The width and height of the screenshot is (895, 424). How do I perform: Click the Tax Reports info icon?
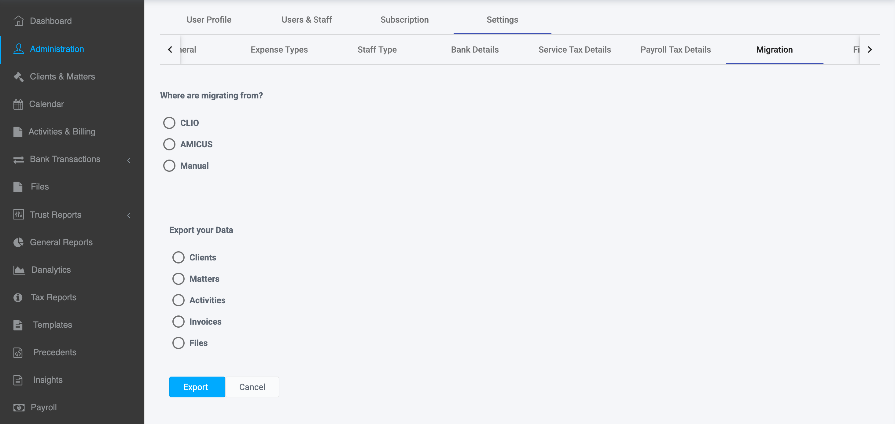pyautogui.click(x=18, y=297)
